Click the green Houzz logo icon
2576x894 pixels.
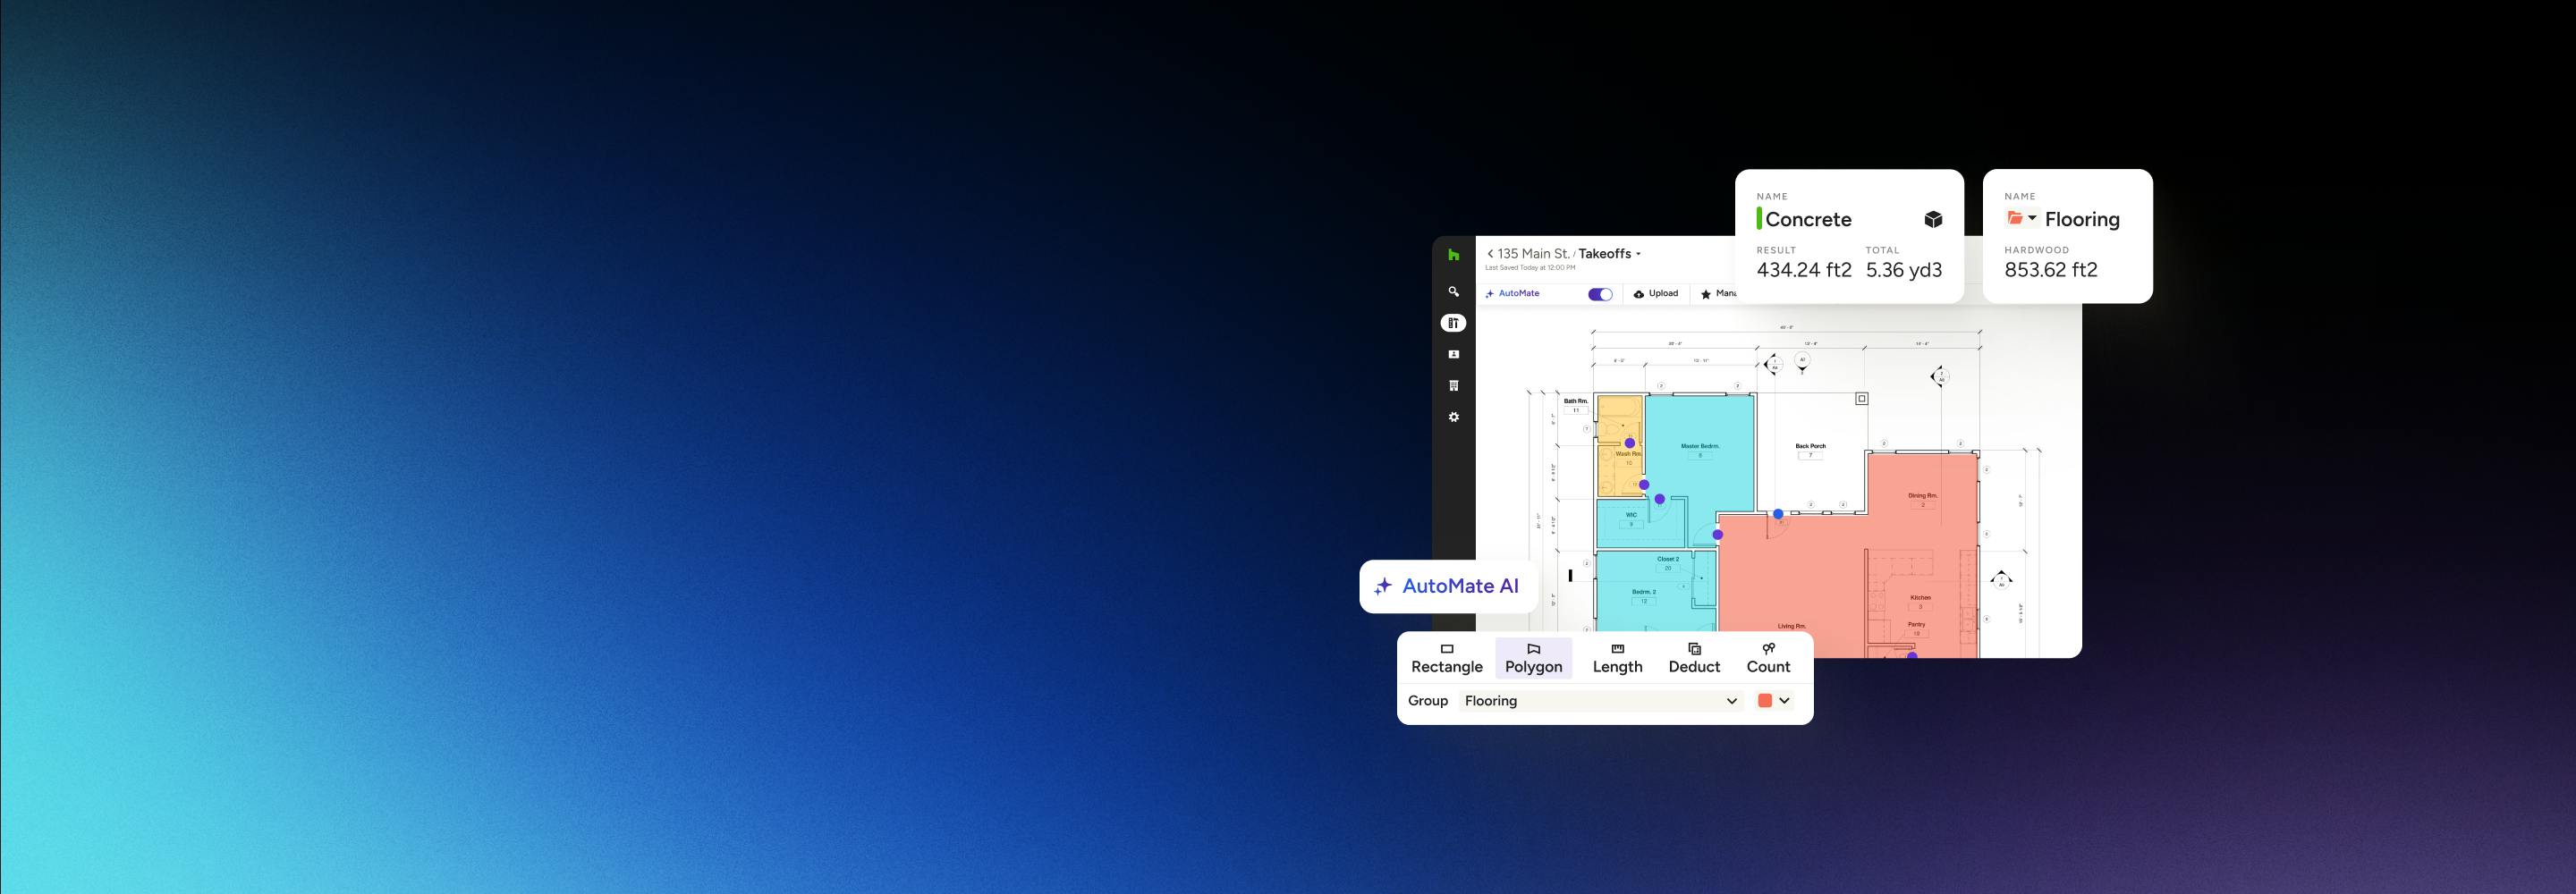pyautogui.click(x=1453, y=255)
